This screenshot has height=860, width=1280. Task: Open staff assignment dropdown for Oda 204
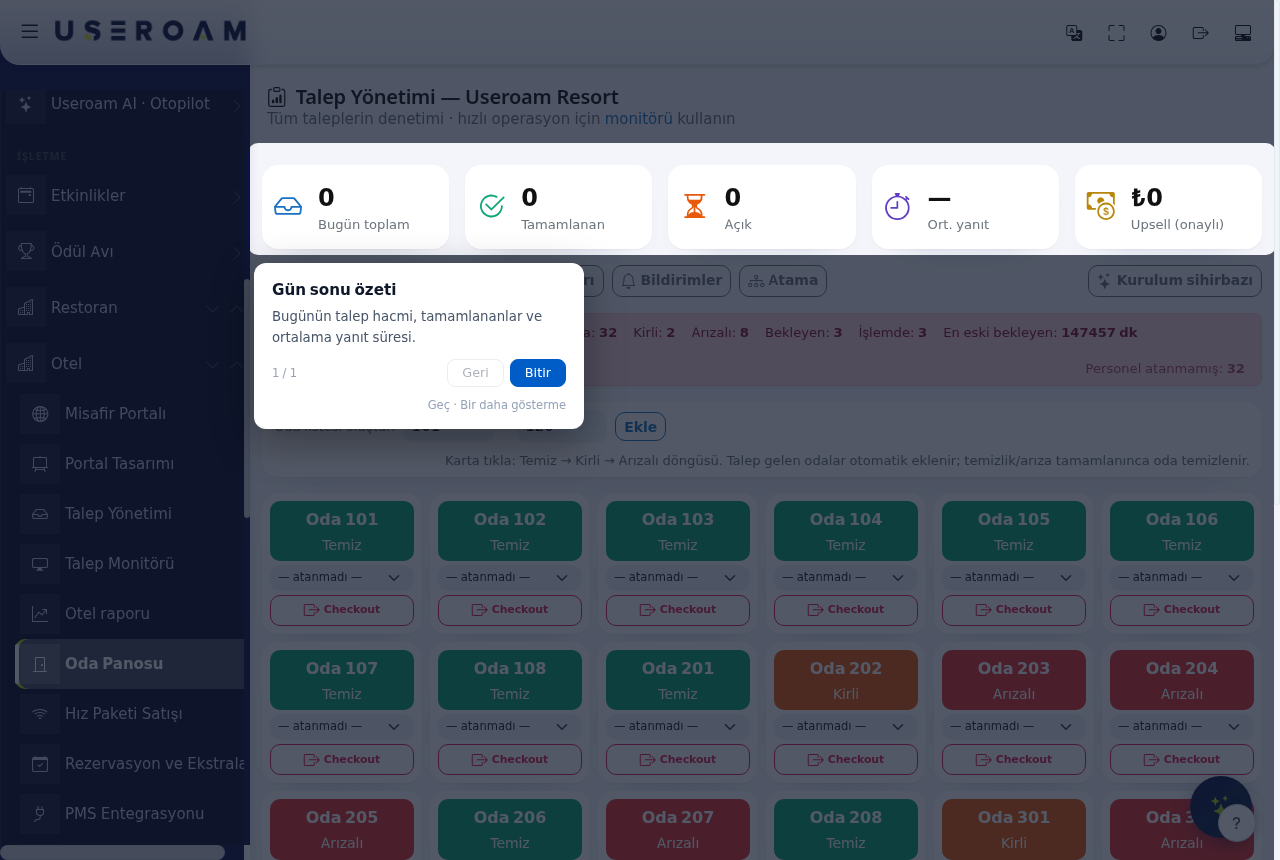coord(1182,727)
